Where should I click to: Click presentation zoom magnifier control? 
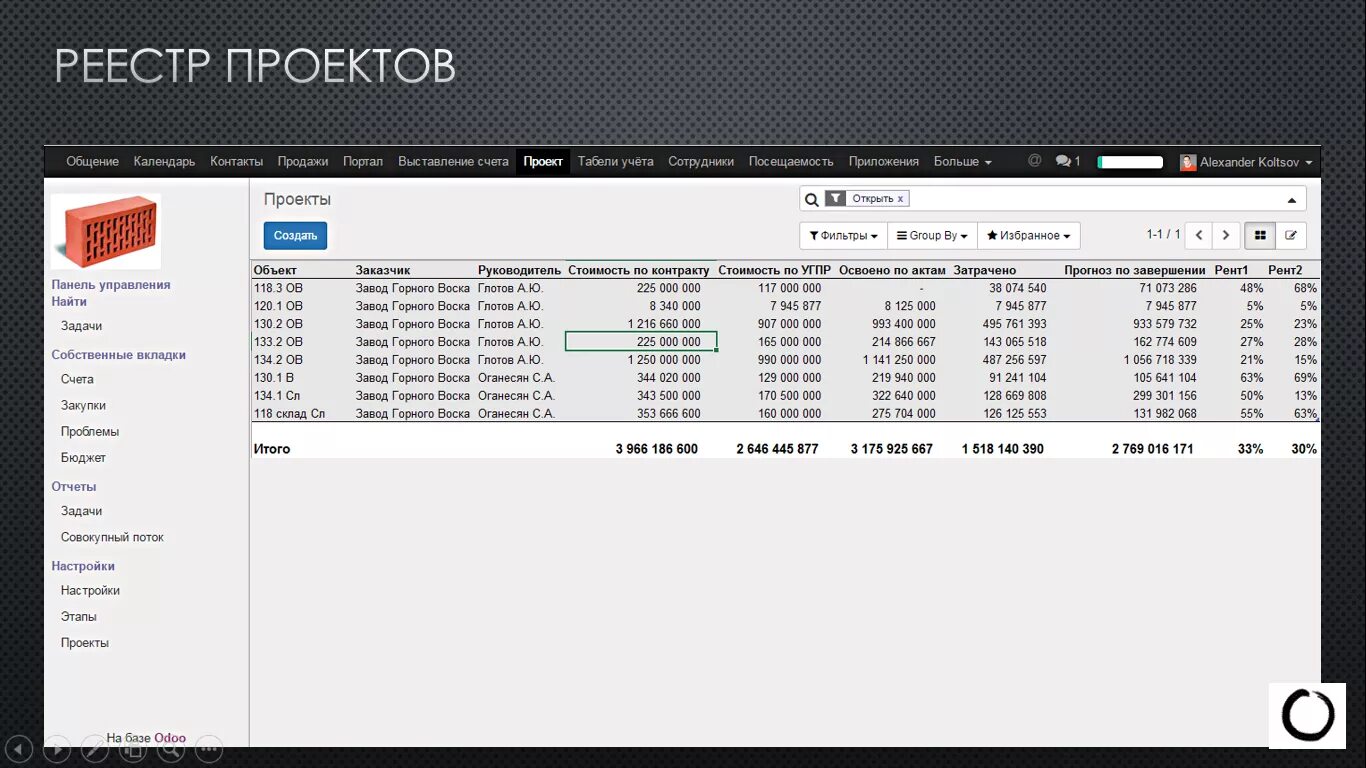point(171,747)
